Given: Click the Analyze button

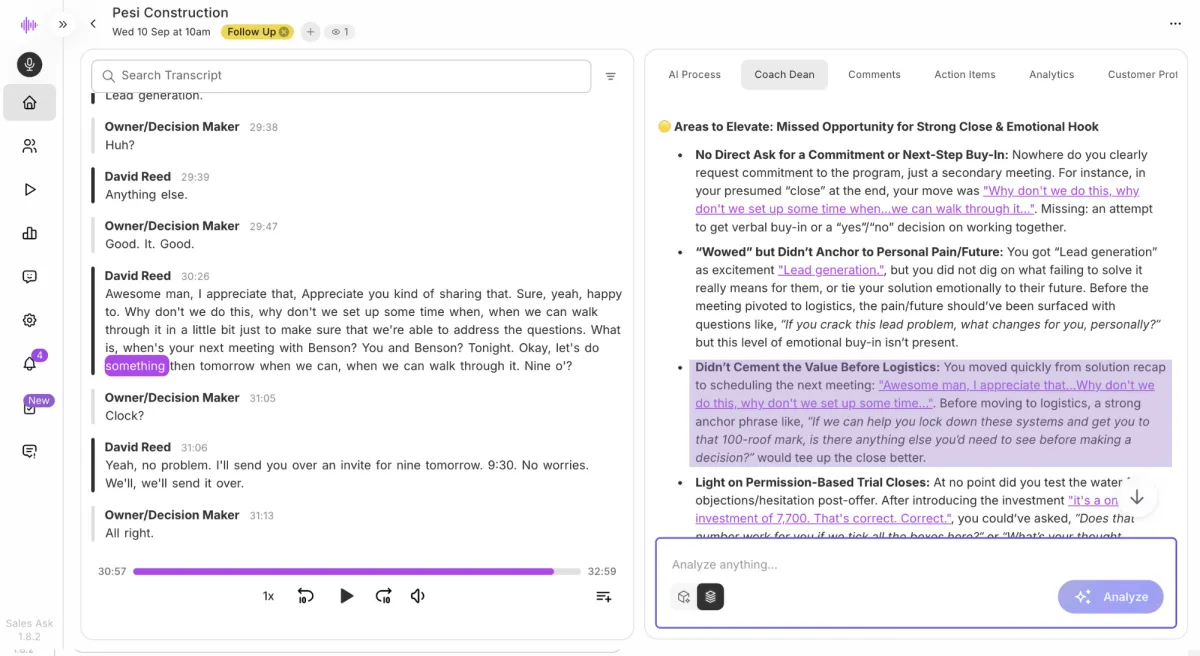Looking at the screenshot, I should pos(1111,597).
